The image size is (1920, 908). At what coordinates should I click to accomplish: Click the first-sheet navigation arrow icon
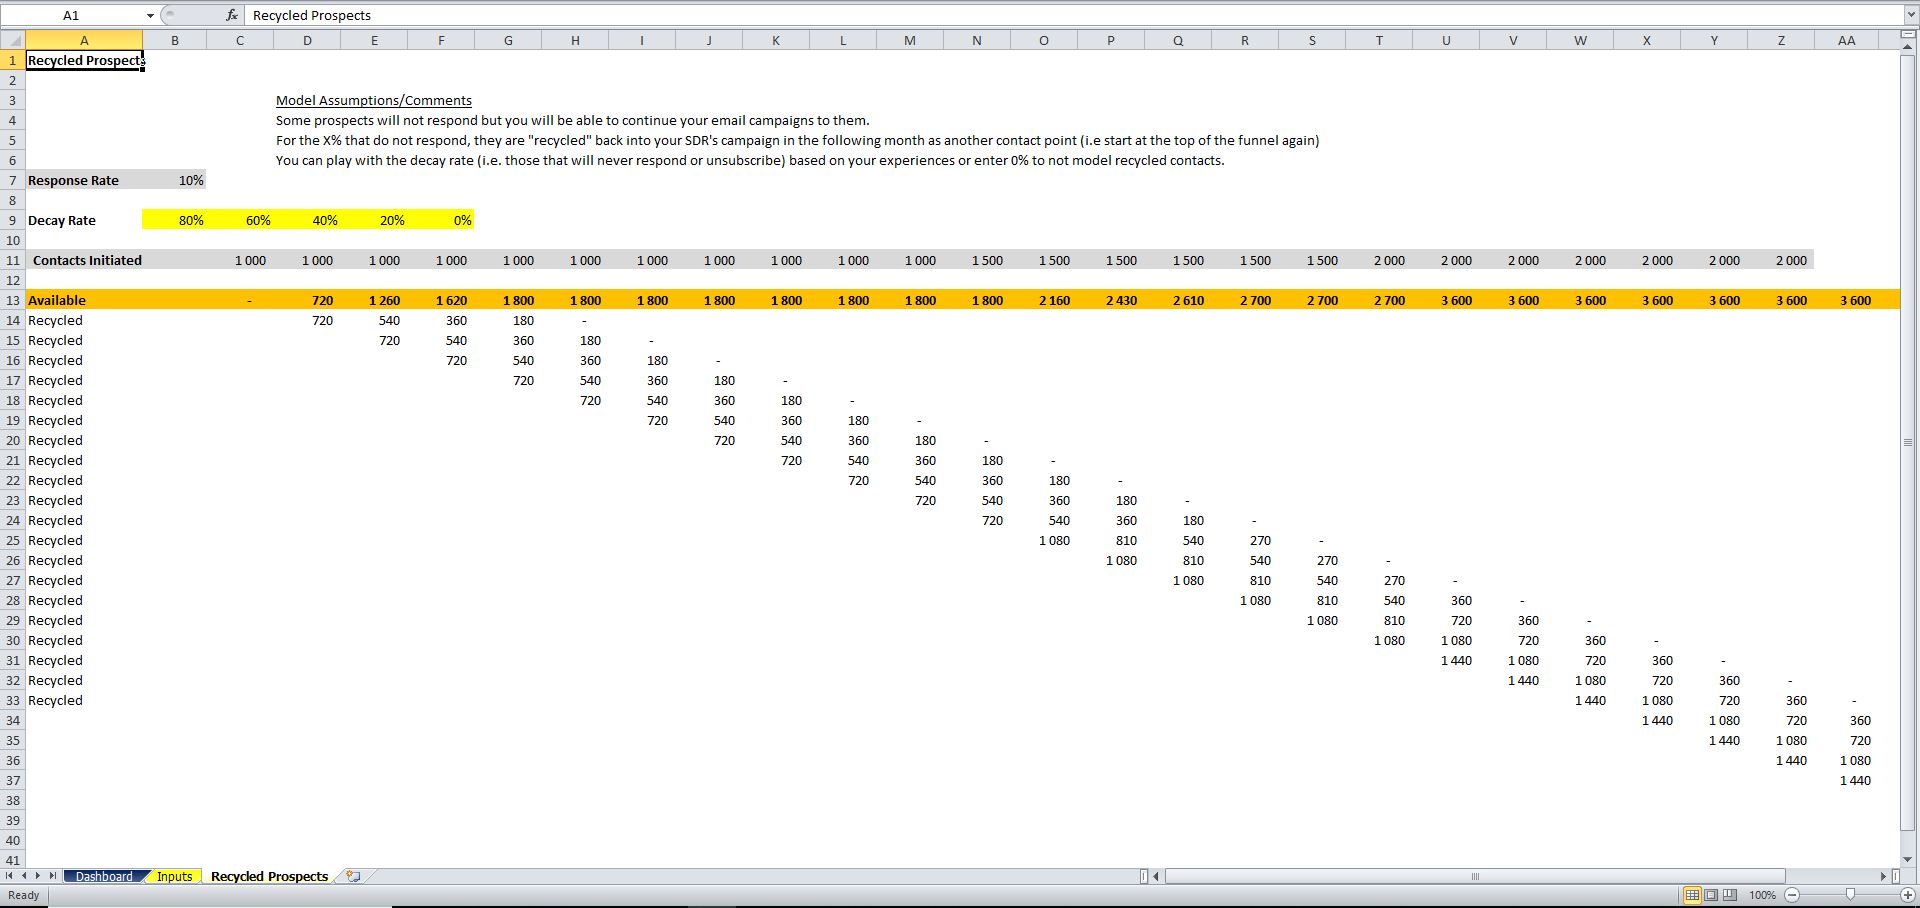tap(9, 876)
